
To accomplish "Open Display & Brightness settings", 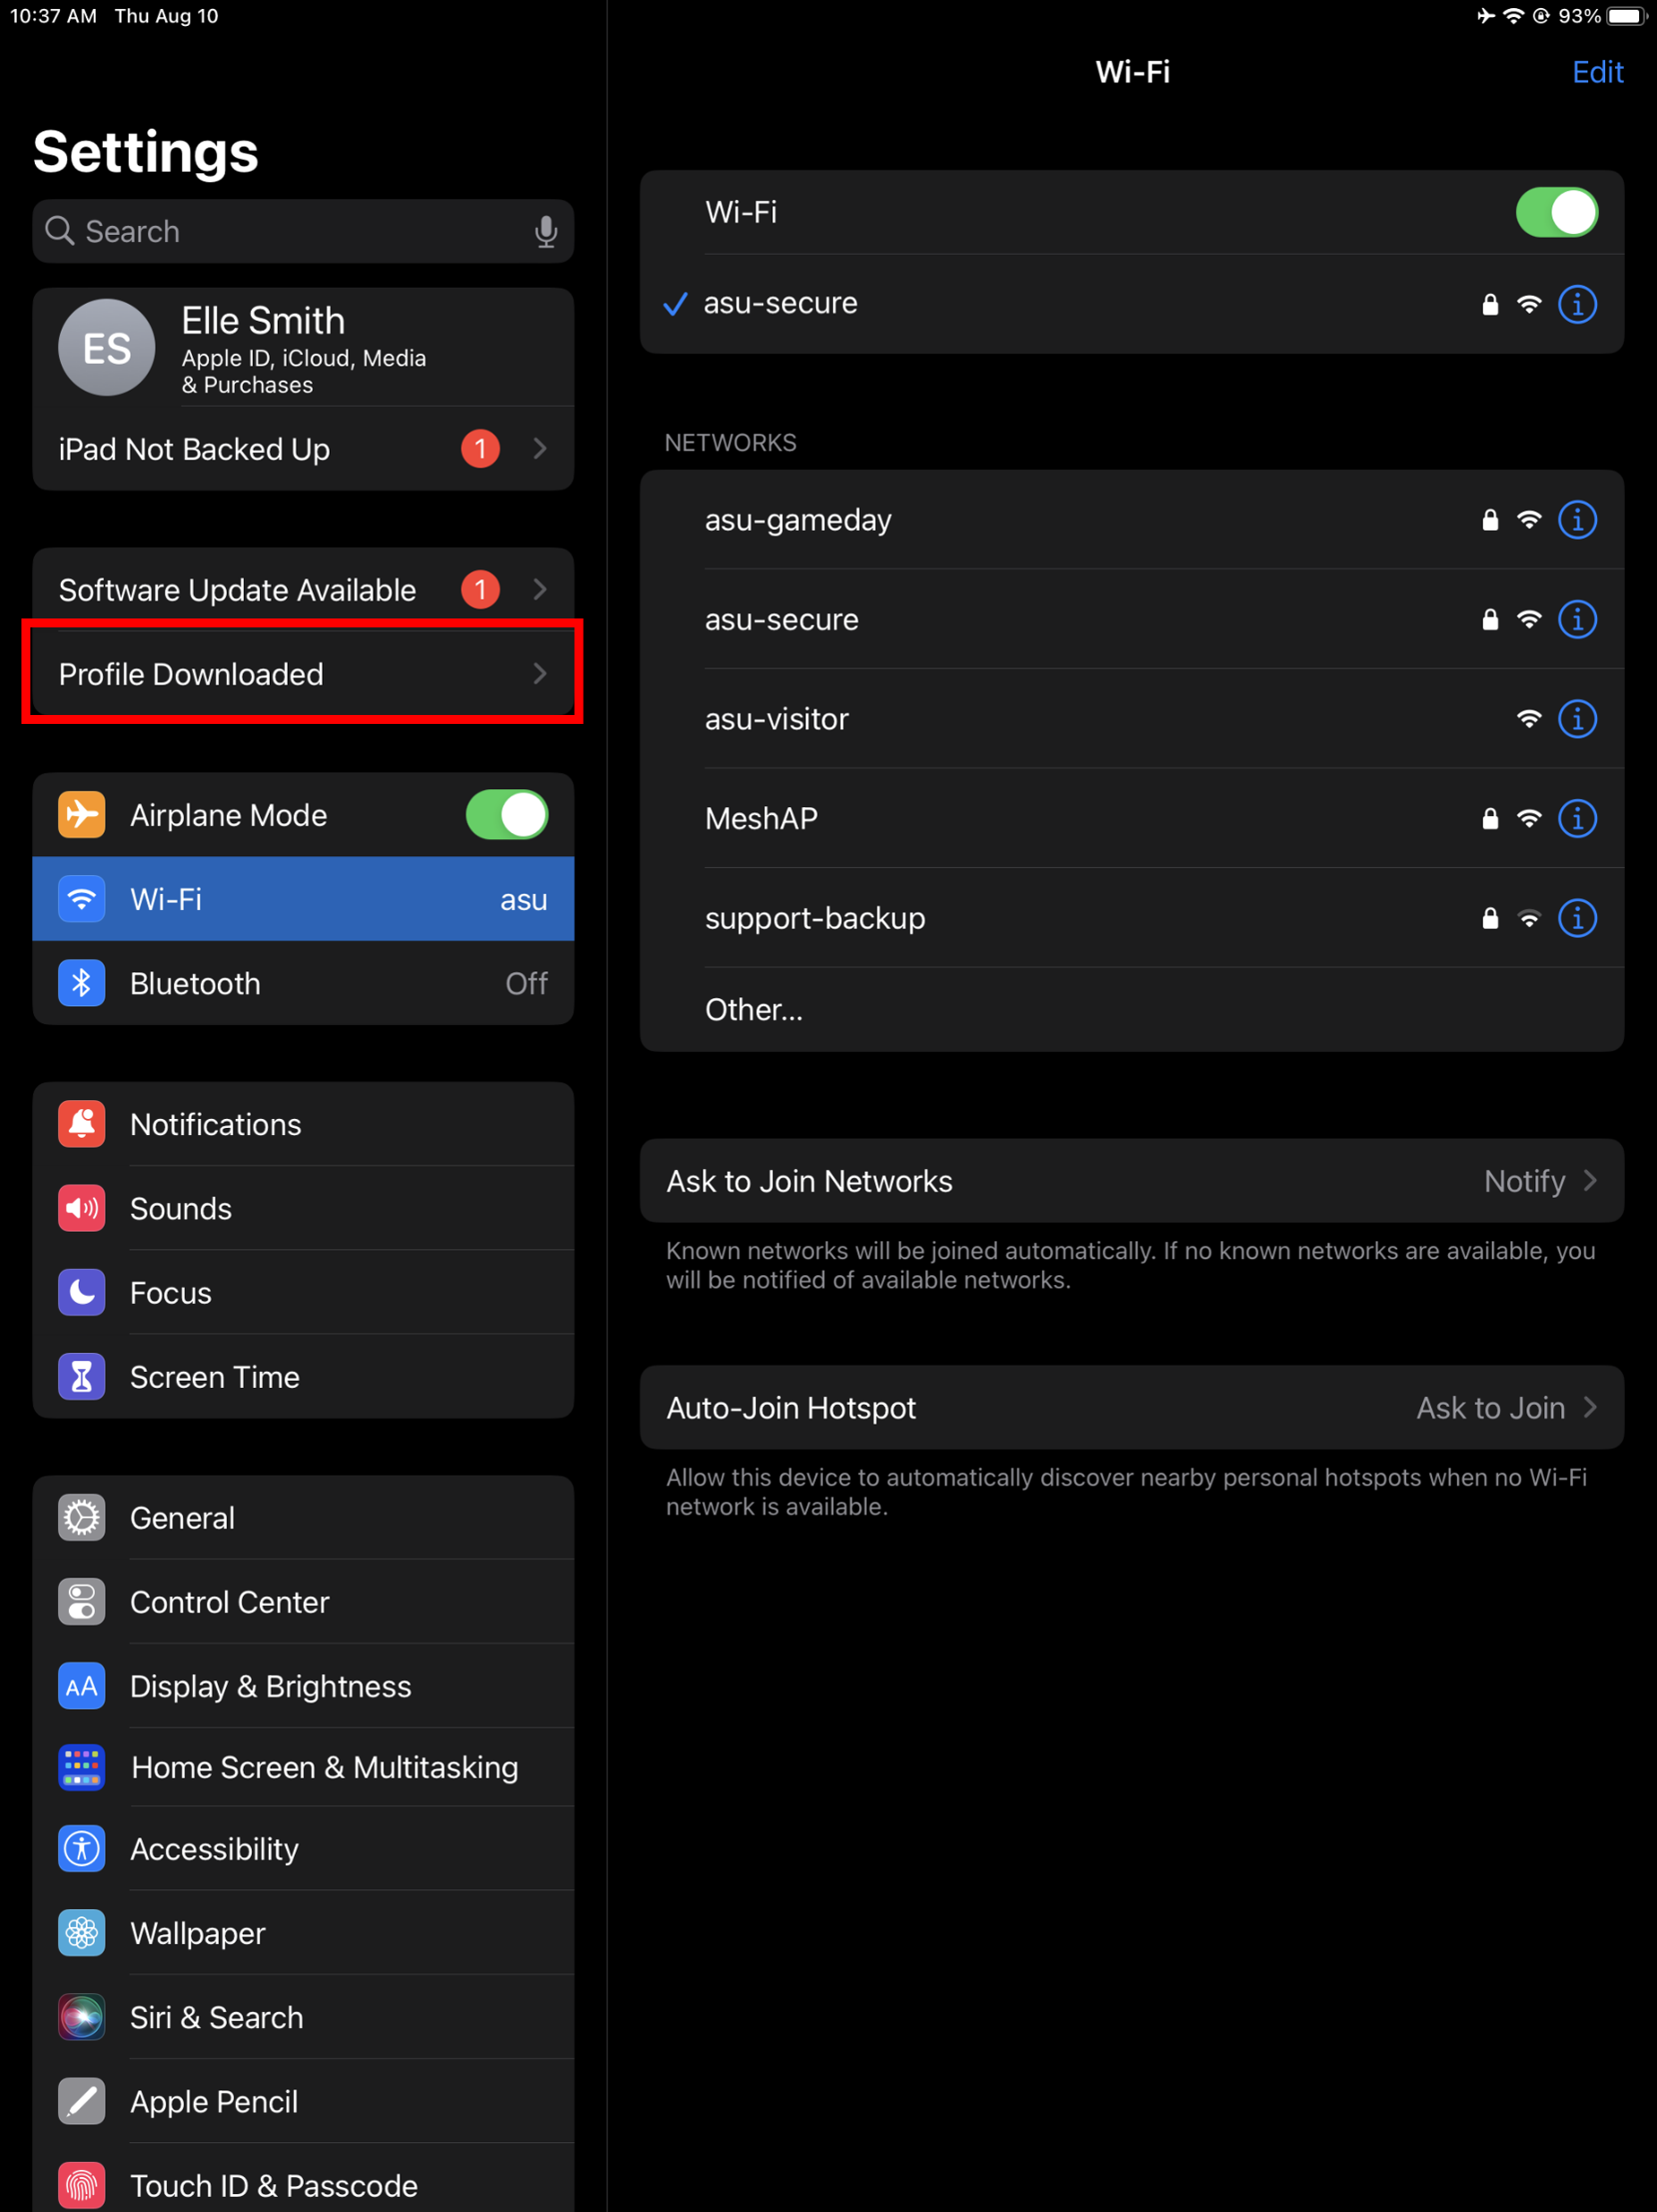I will pyautogui.click(x=303, y=1687).
